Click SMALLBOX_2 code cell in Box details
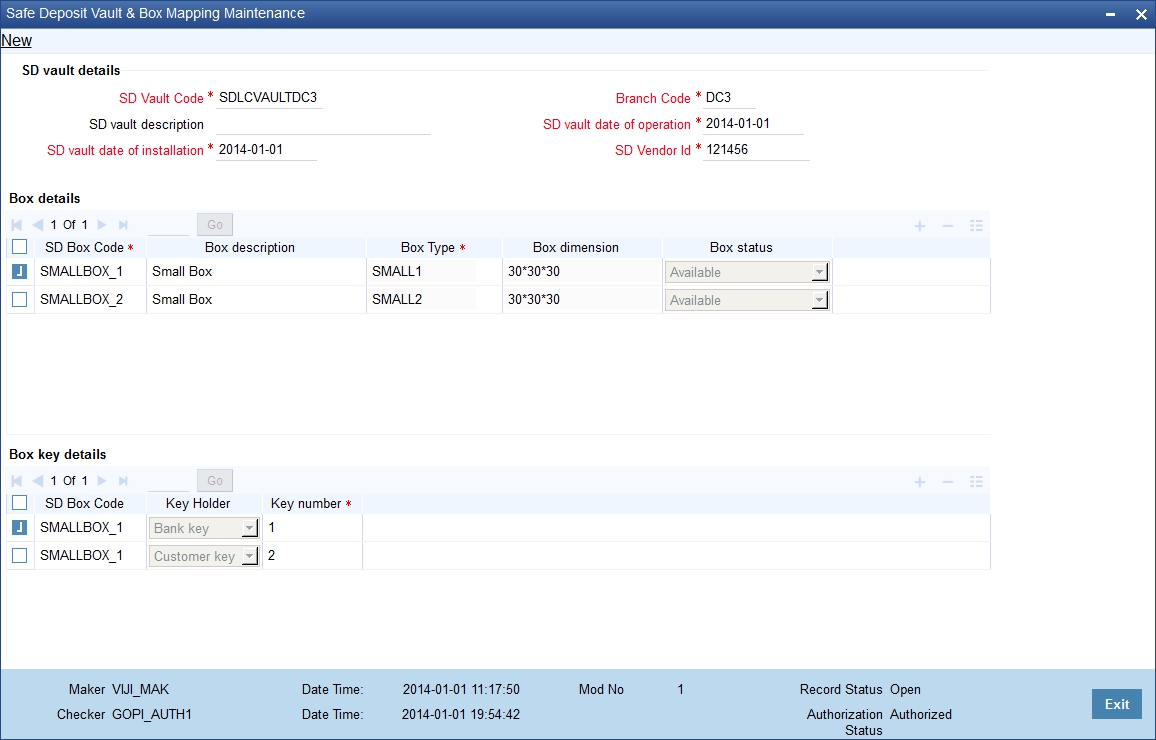 pos(90,299)
